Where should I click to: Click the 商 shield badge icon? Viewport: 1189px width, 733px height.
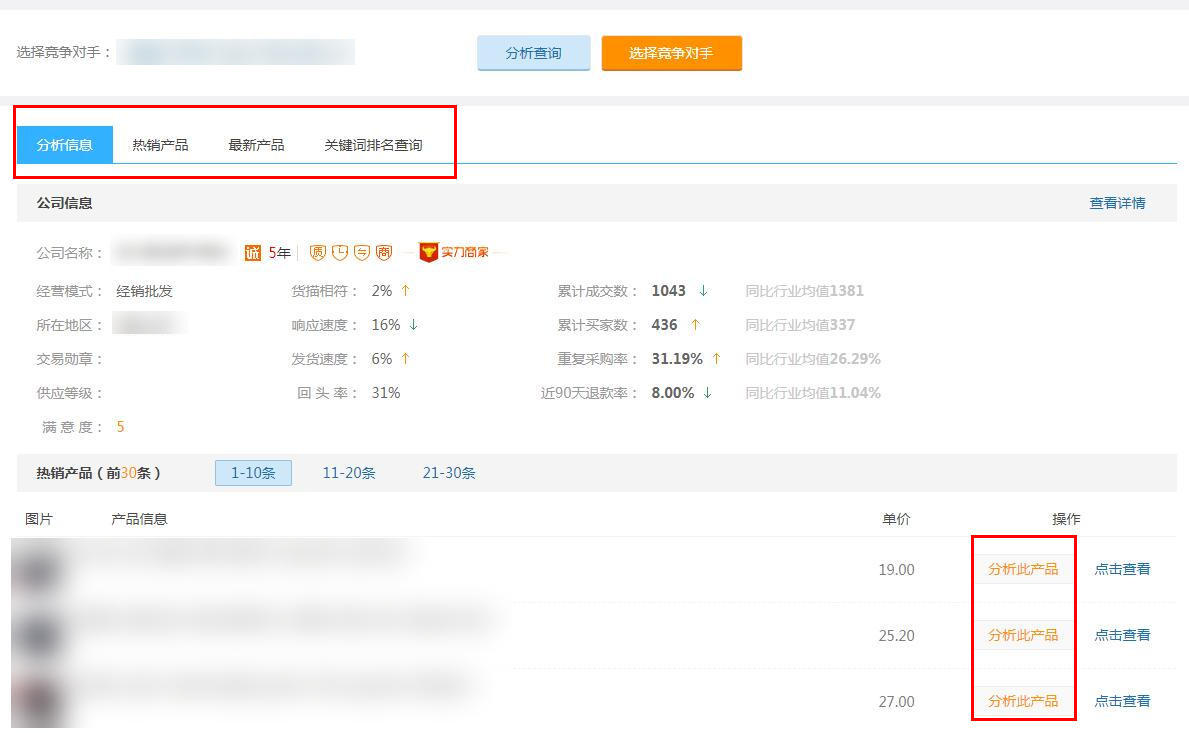(383, 252)
